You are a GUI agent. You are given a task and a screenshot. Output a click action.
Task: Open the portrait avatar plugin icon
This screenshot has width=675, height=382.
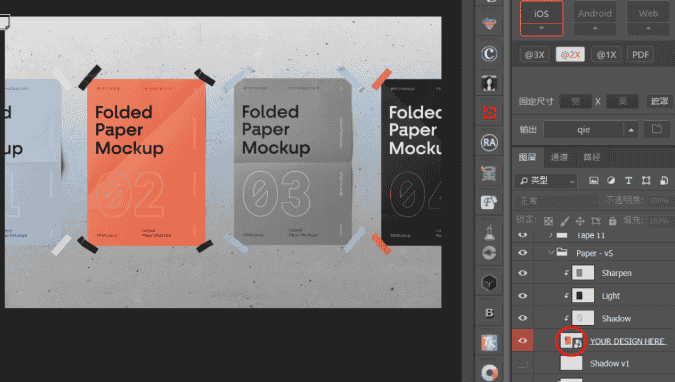click(x=489, y=84)
